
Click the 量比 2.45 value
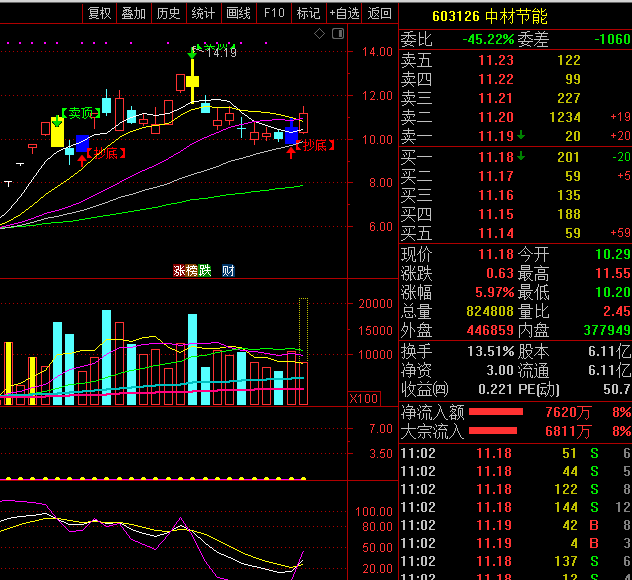617,311
